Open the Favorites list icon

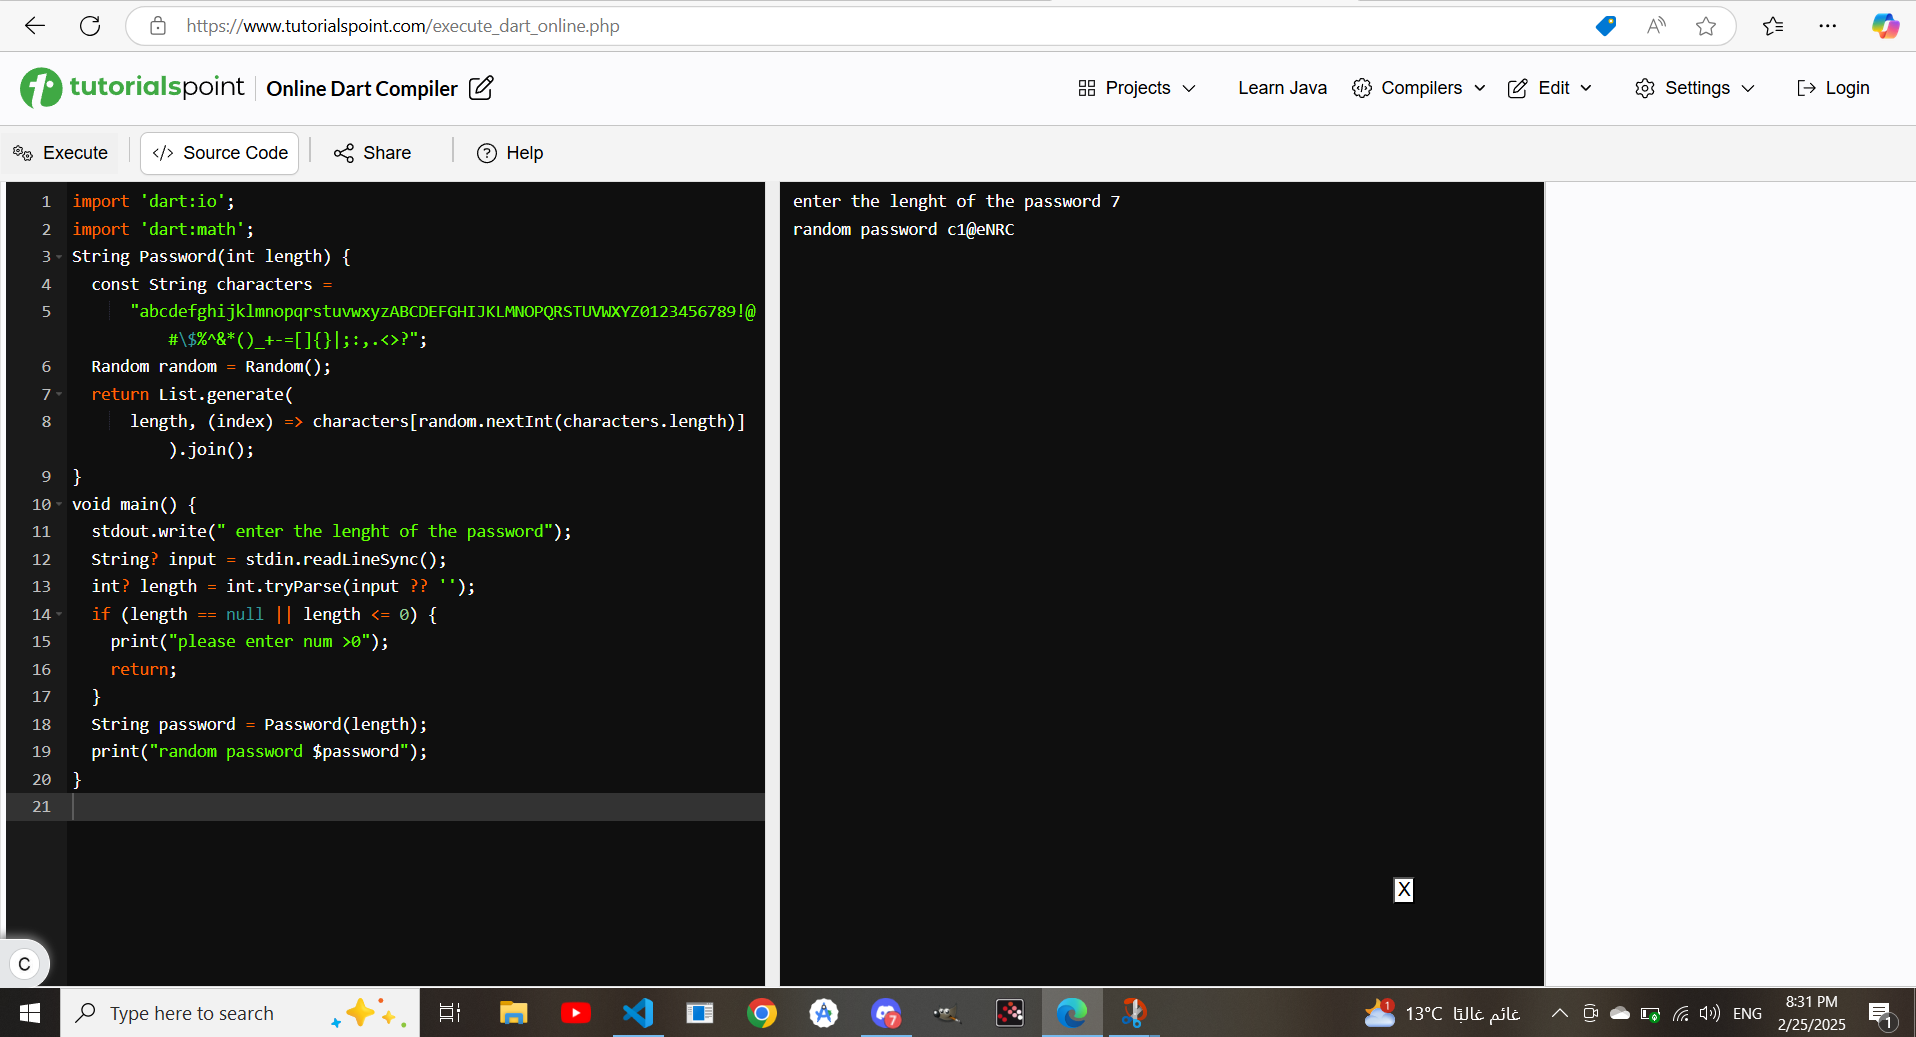click(x=1773, y=26)
